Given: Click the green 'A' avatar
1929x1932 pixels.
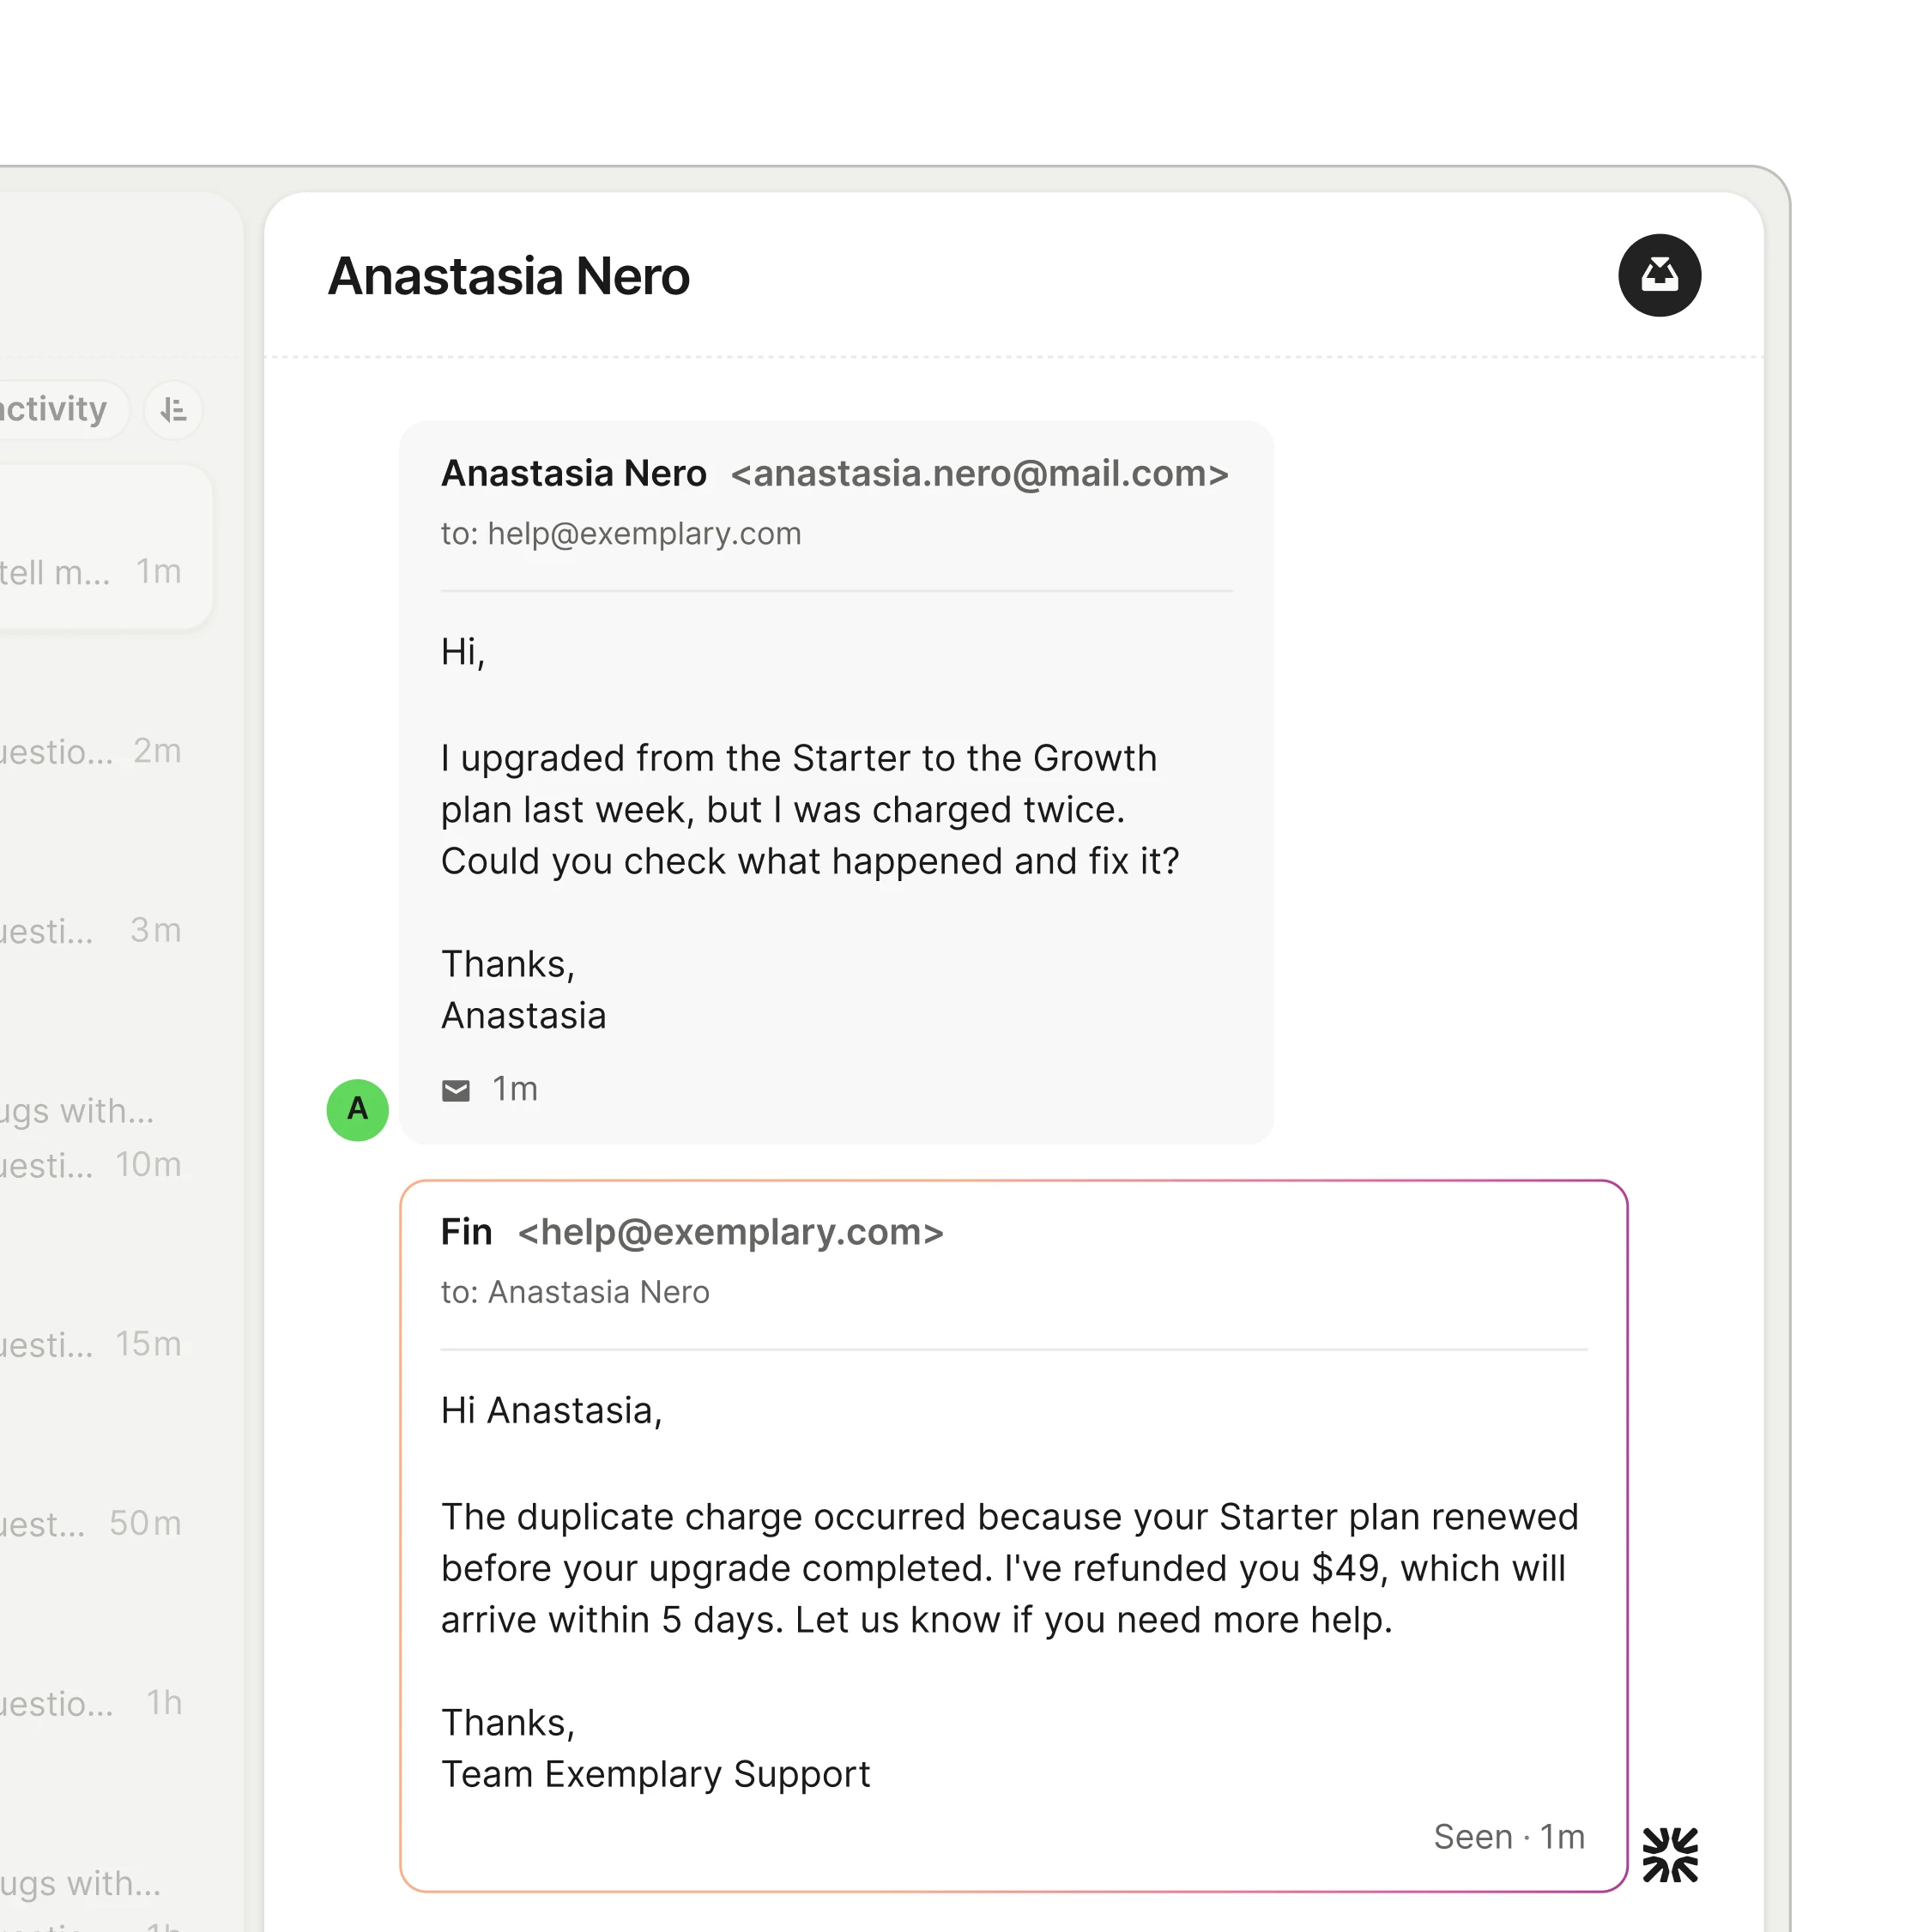Looking at the screenshot, I should click(357, 1109).
